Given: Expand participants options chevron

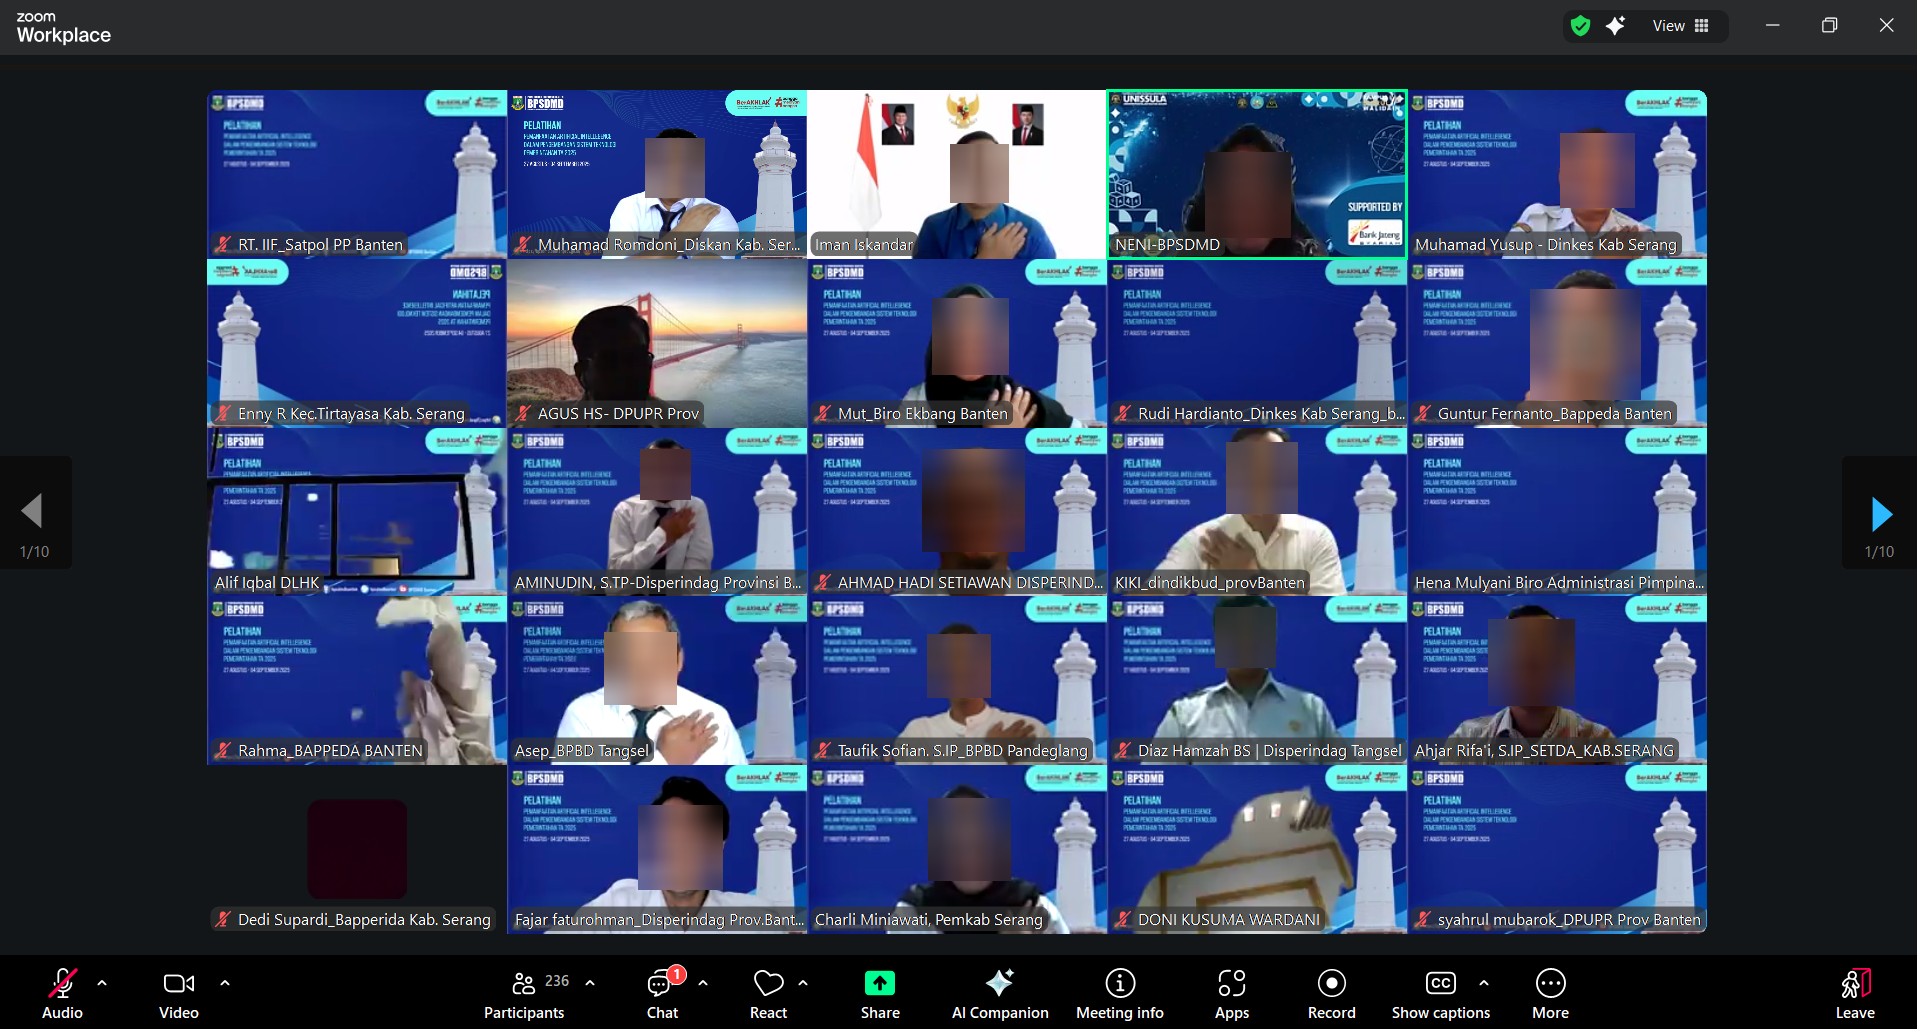Looking at the screenshot, I should pos(590,983).
